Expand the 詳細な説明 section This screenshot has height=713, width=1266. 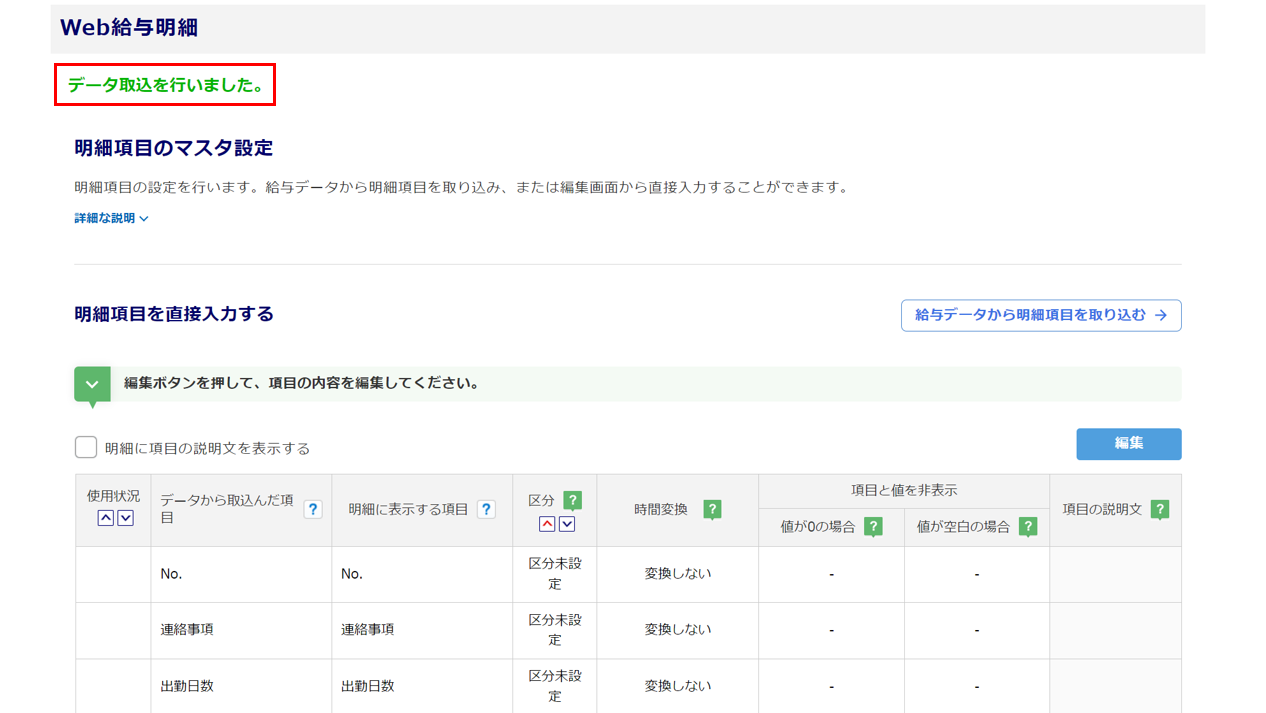(111, 218)
